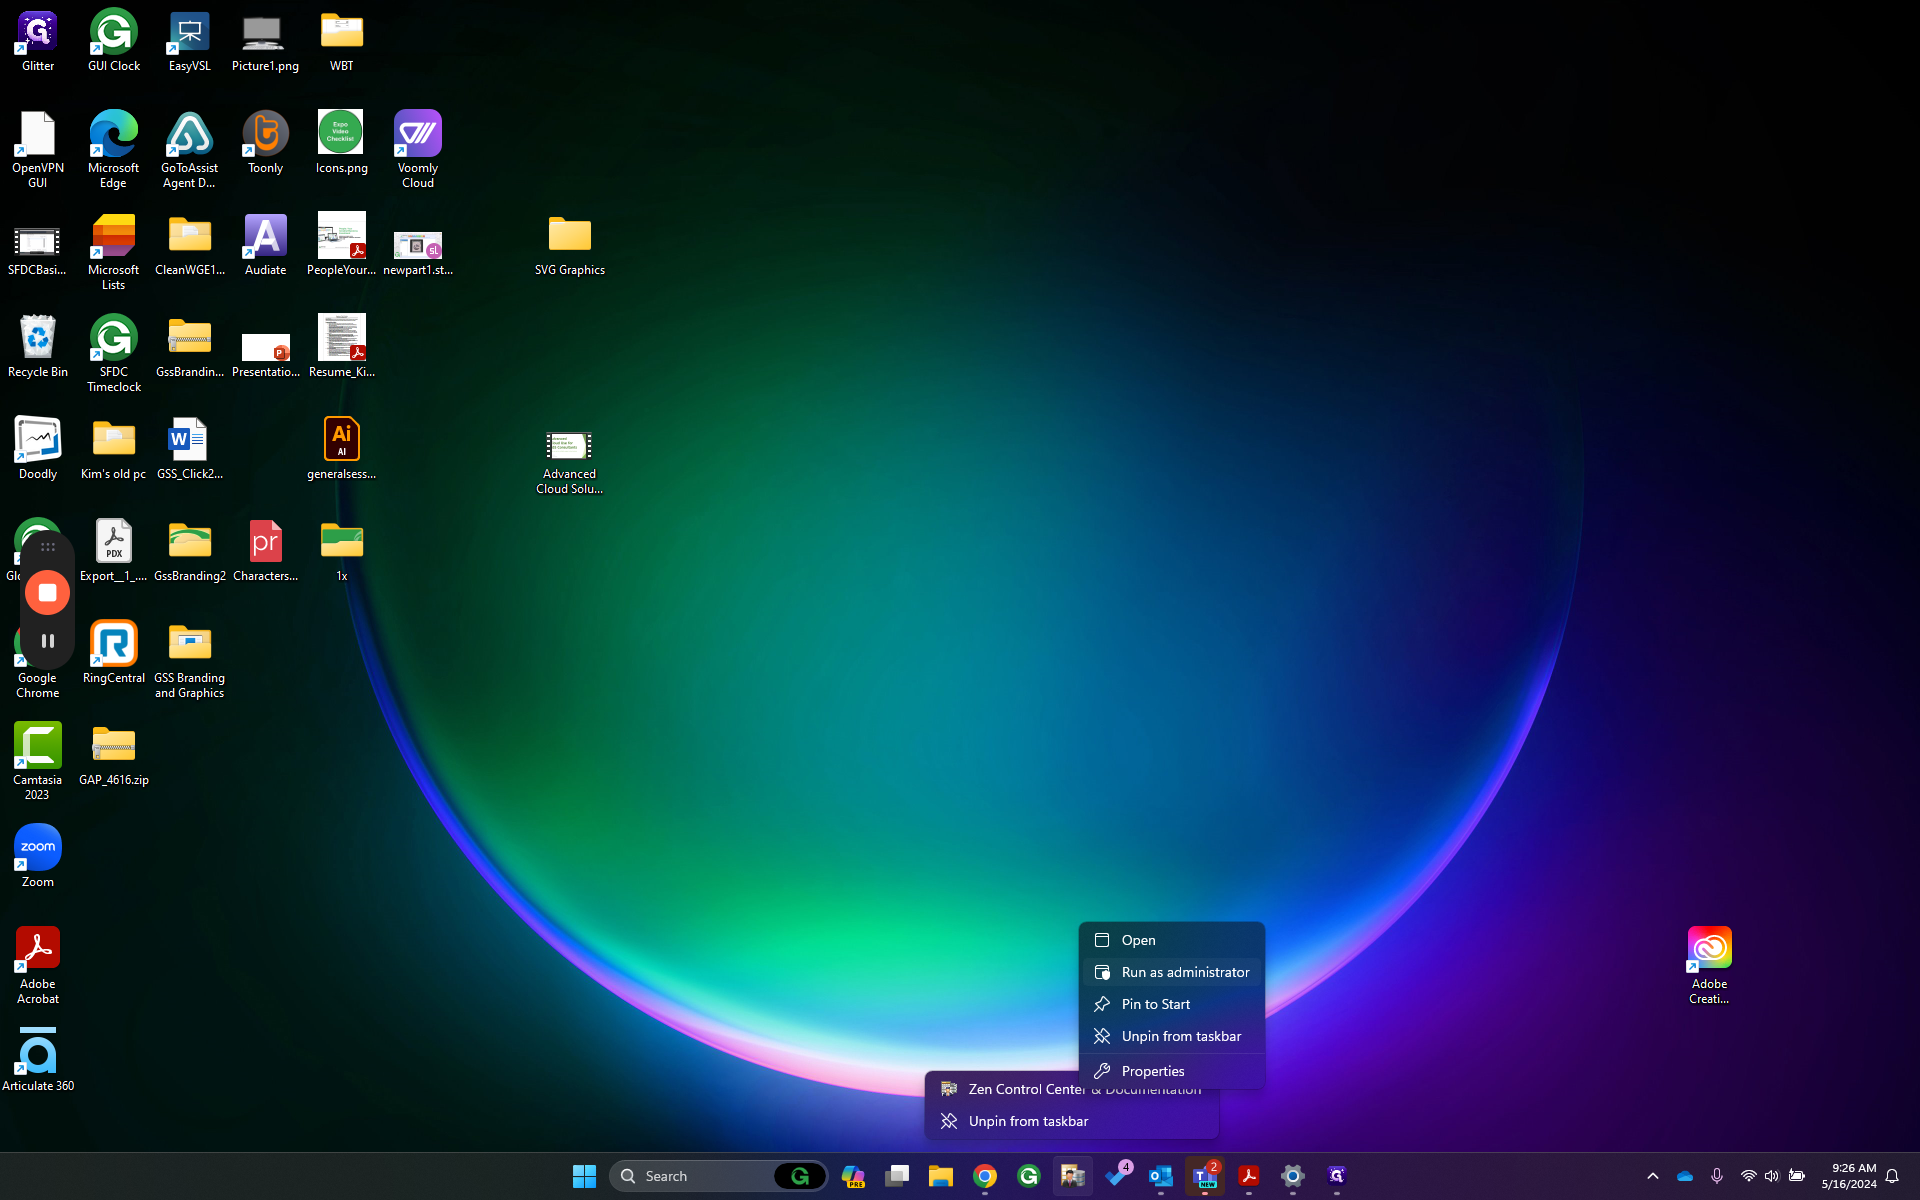1920x1200 pixels.
Task: Stop the screen recording with red button
Action: point(47,592)
